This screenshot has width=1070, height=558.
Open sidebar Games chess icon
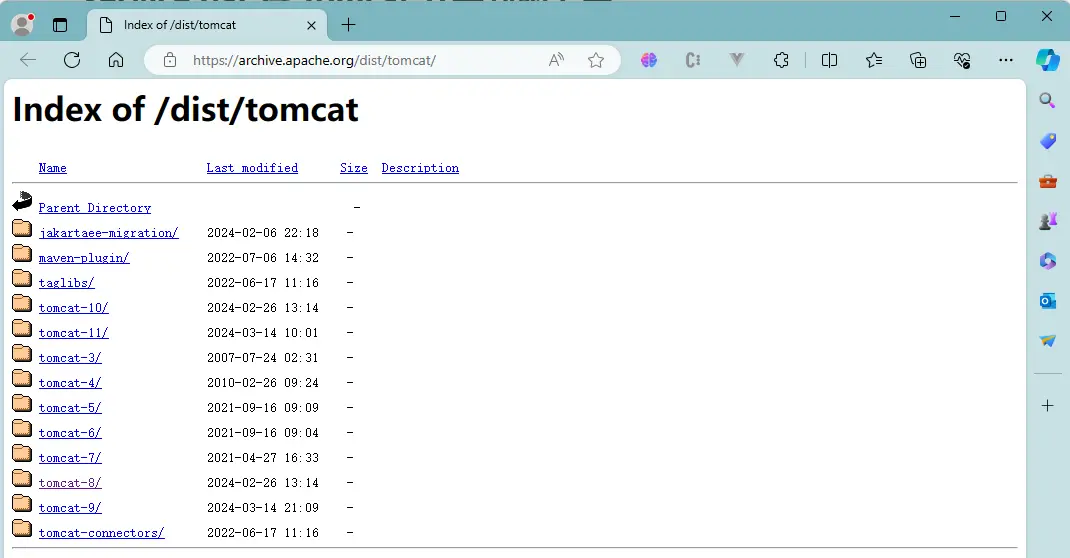pyautogui.click(x=1047, y=221)
